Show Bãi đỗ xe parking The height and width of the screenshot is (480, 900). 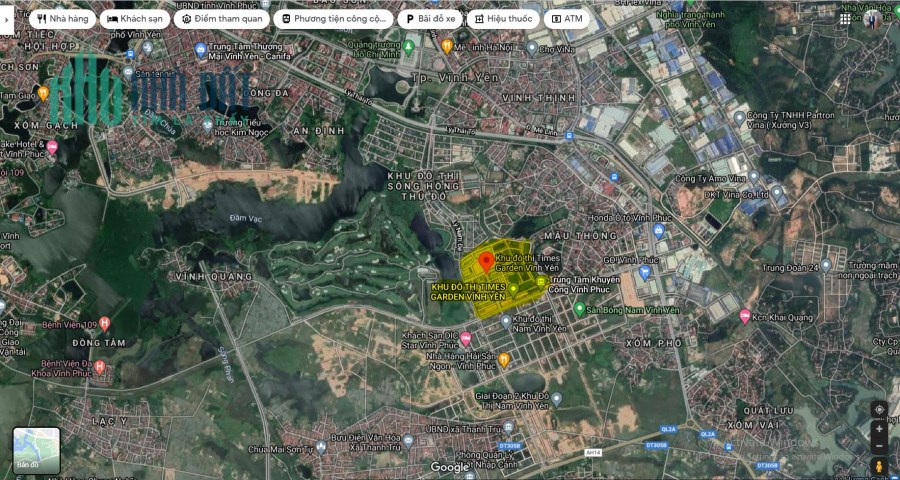(430, 19)
